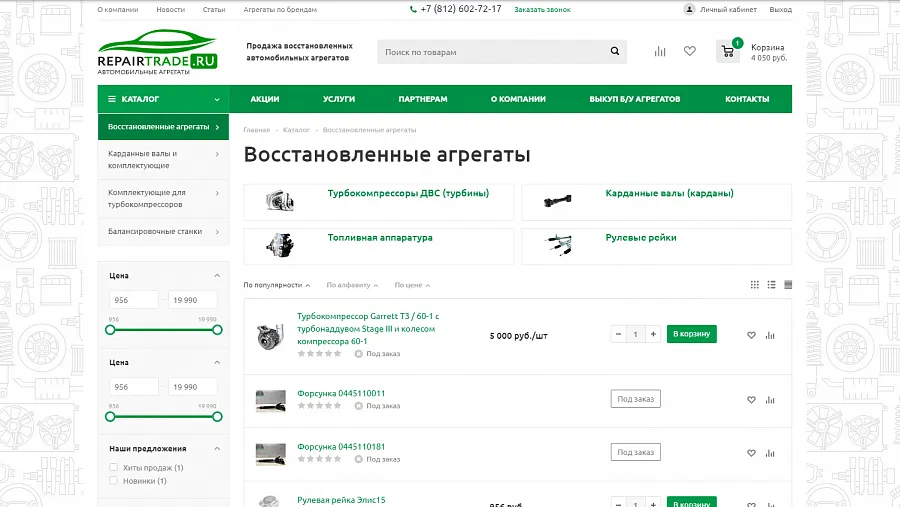The height and width of the screenshot is (507, 900).
Task: Click first Цена minimum field 956
Action: coord(134,300)
